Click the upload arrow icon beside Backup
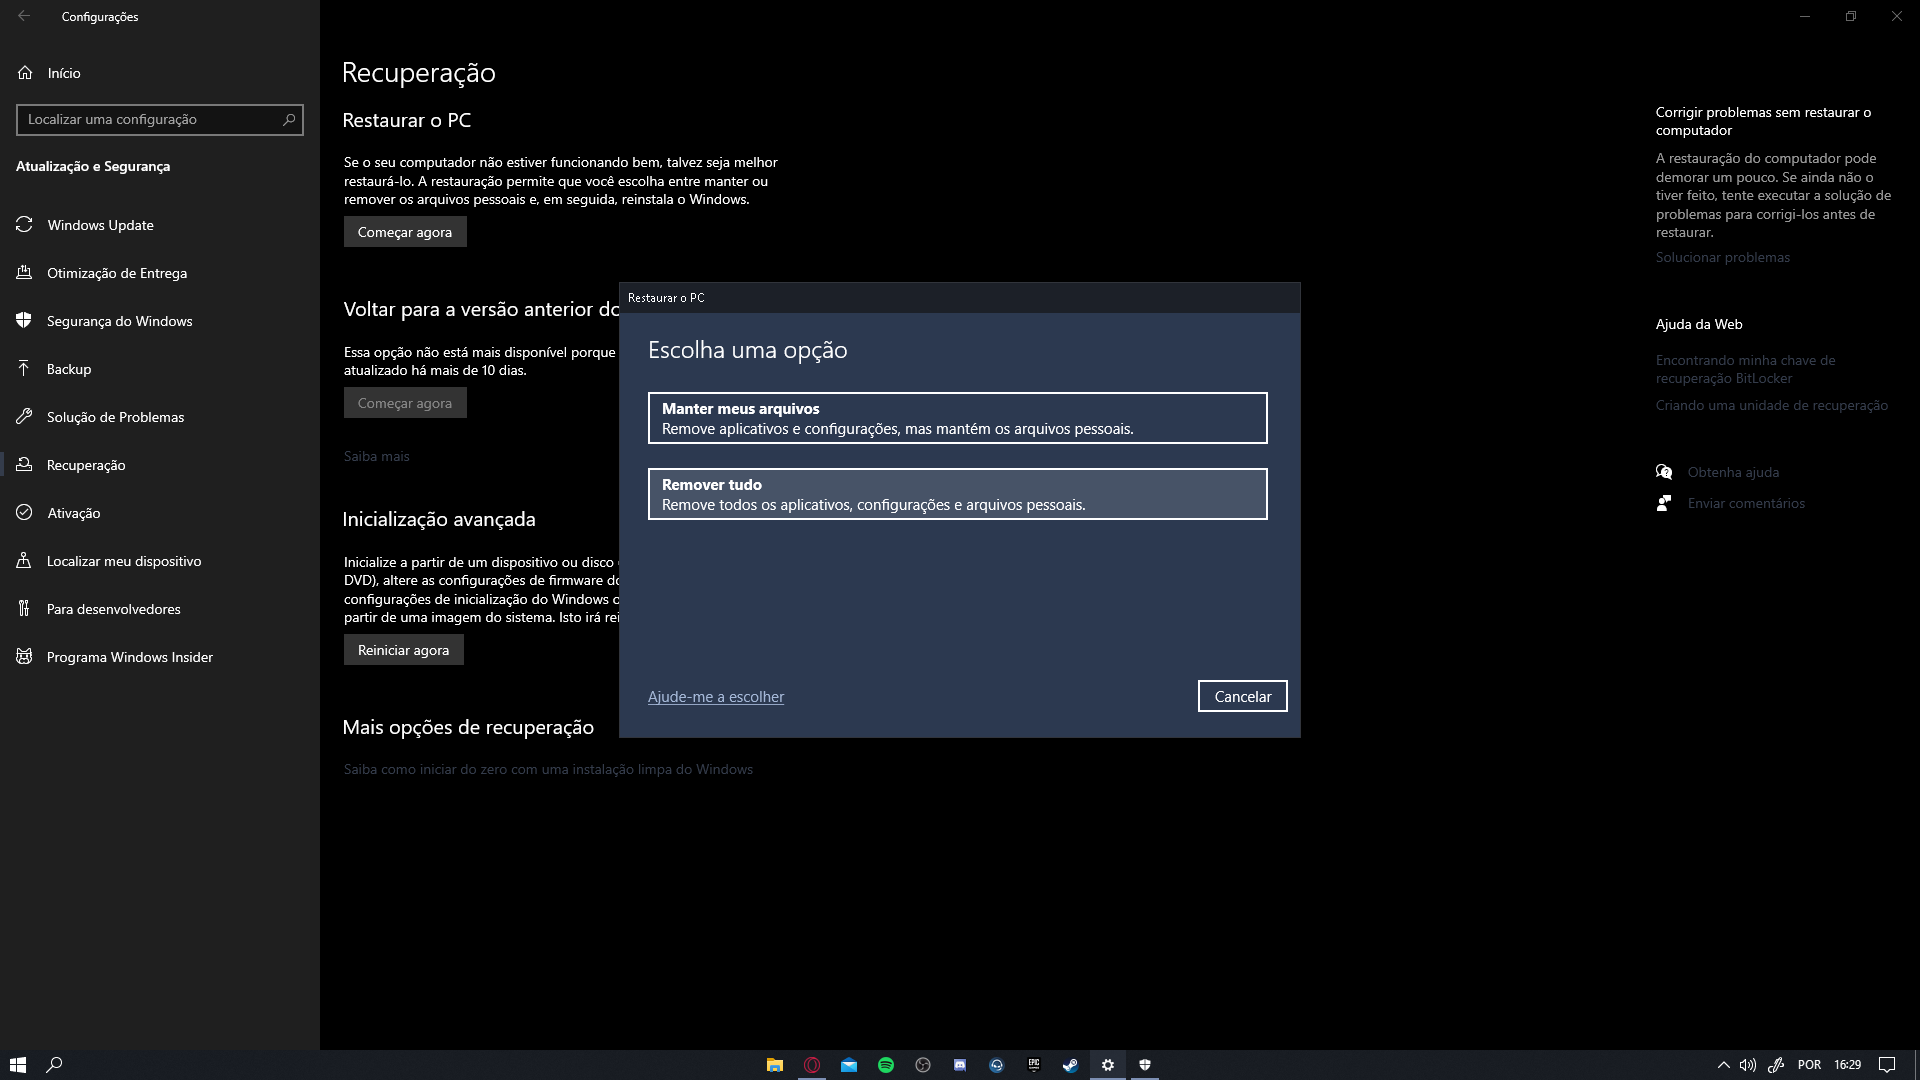Viewport: 1920px width, 1080px height. (24, 369)
